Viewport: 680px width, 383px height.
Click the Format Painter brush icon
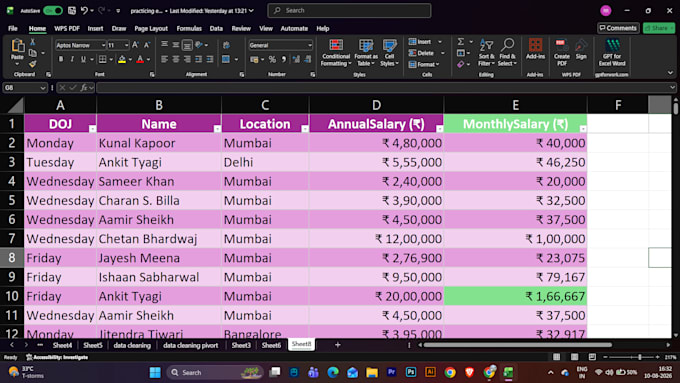point(33,64)
